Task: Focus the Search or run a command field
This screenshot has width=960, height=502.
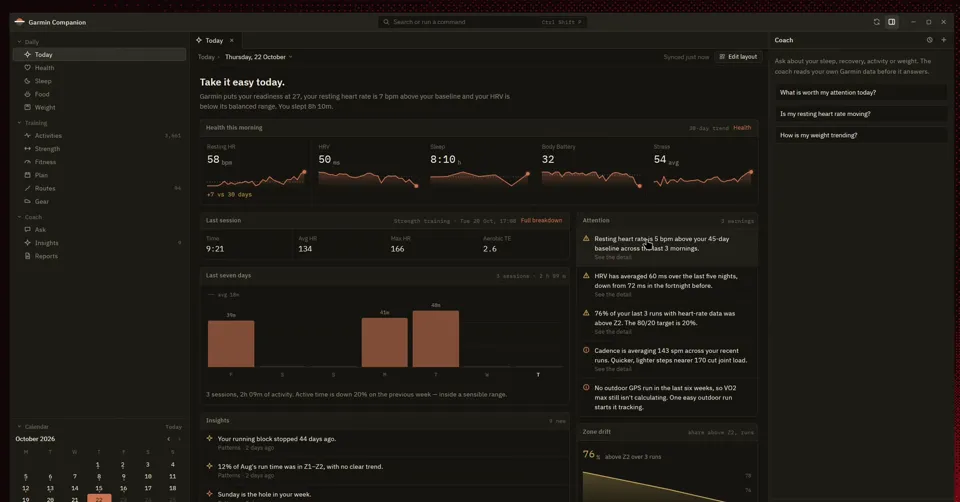Action: [x=482, y=22]
